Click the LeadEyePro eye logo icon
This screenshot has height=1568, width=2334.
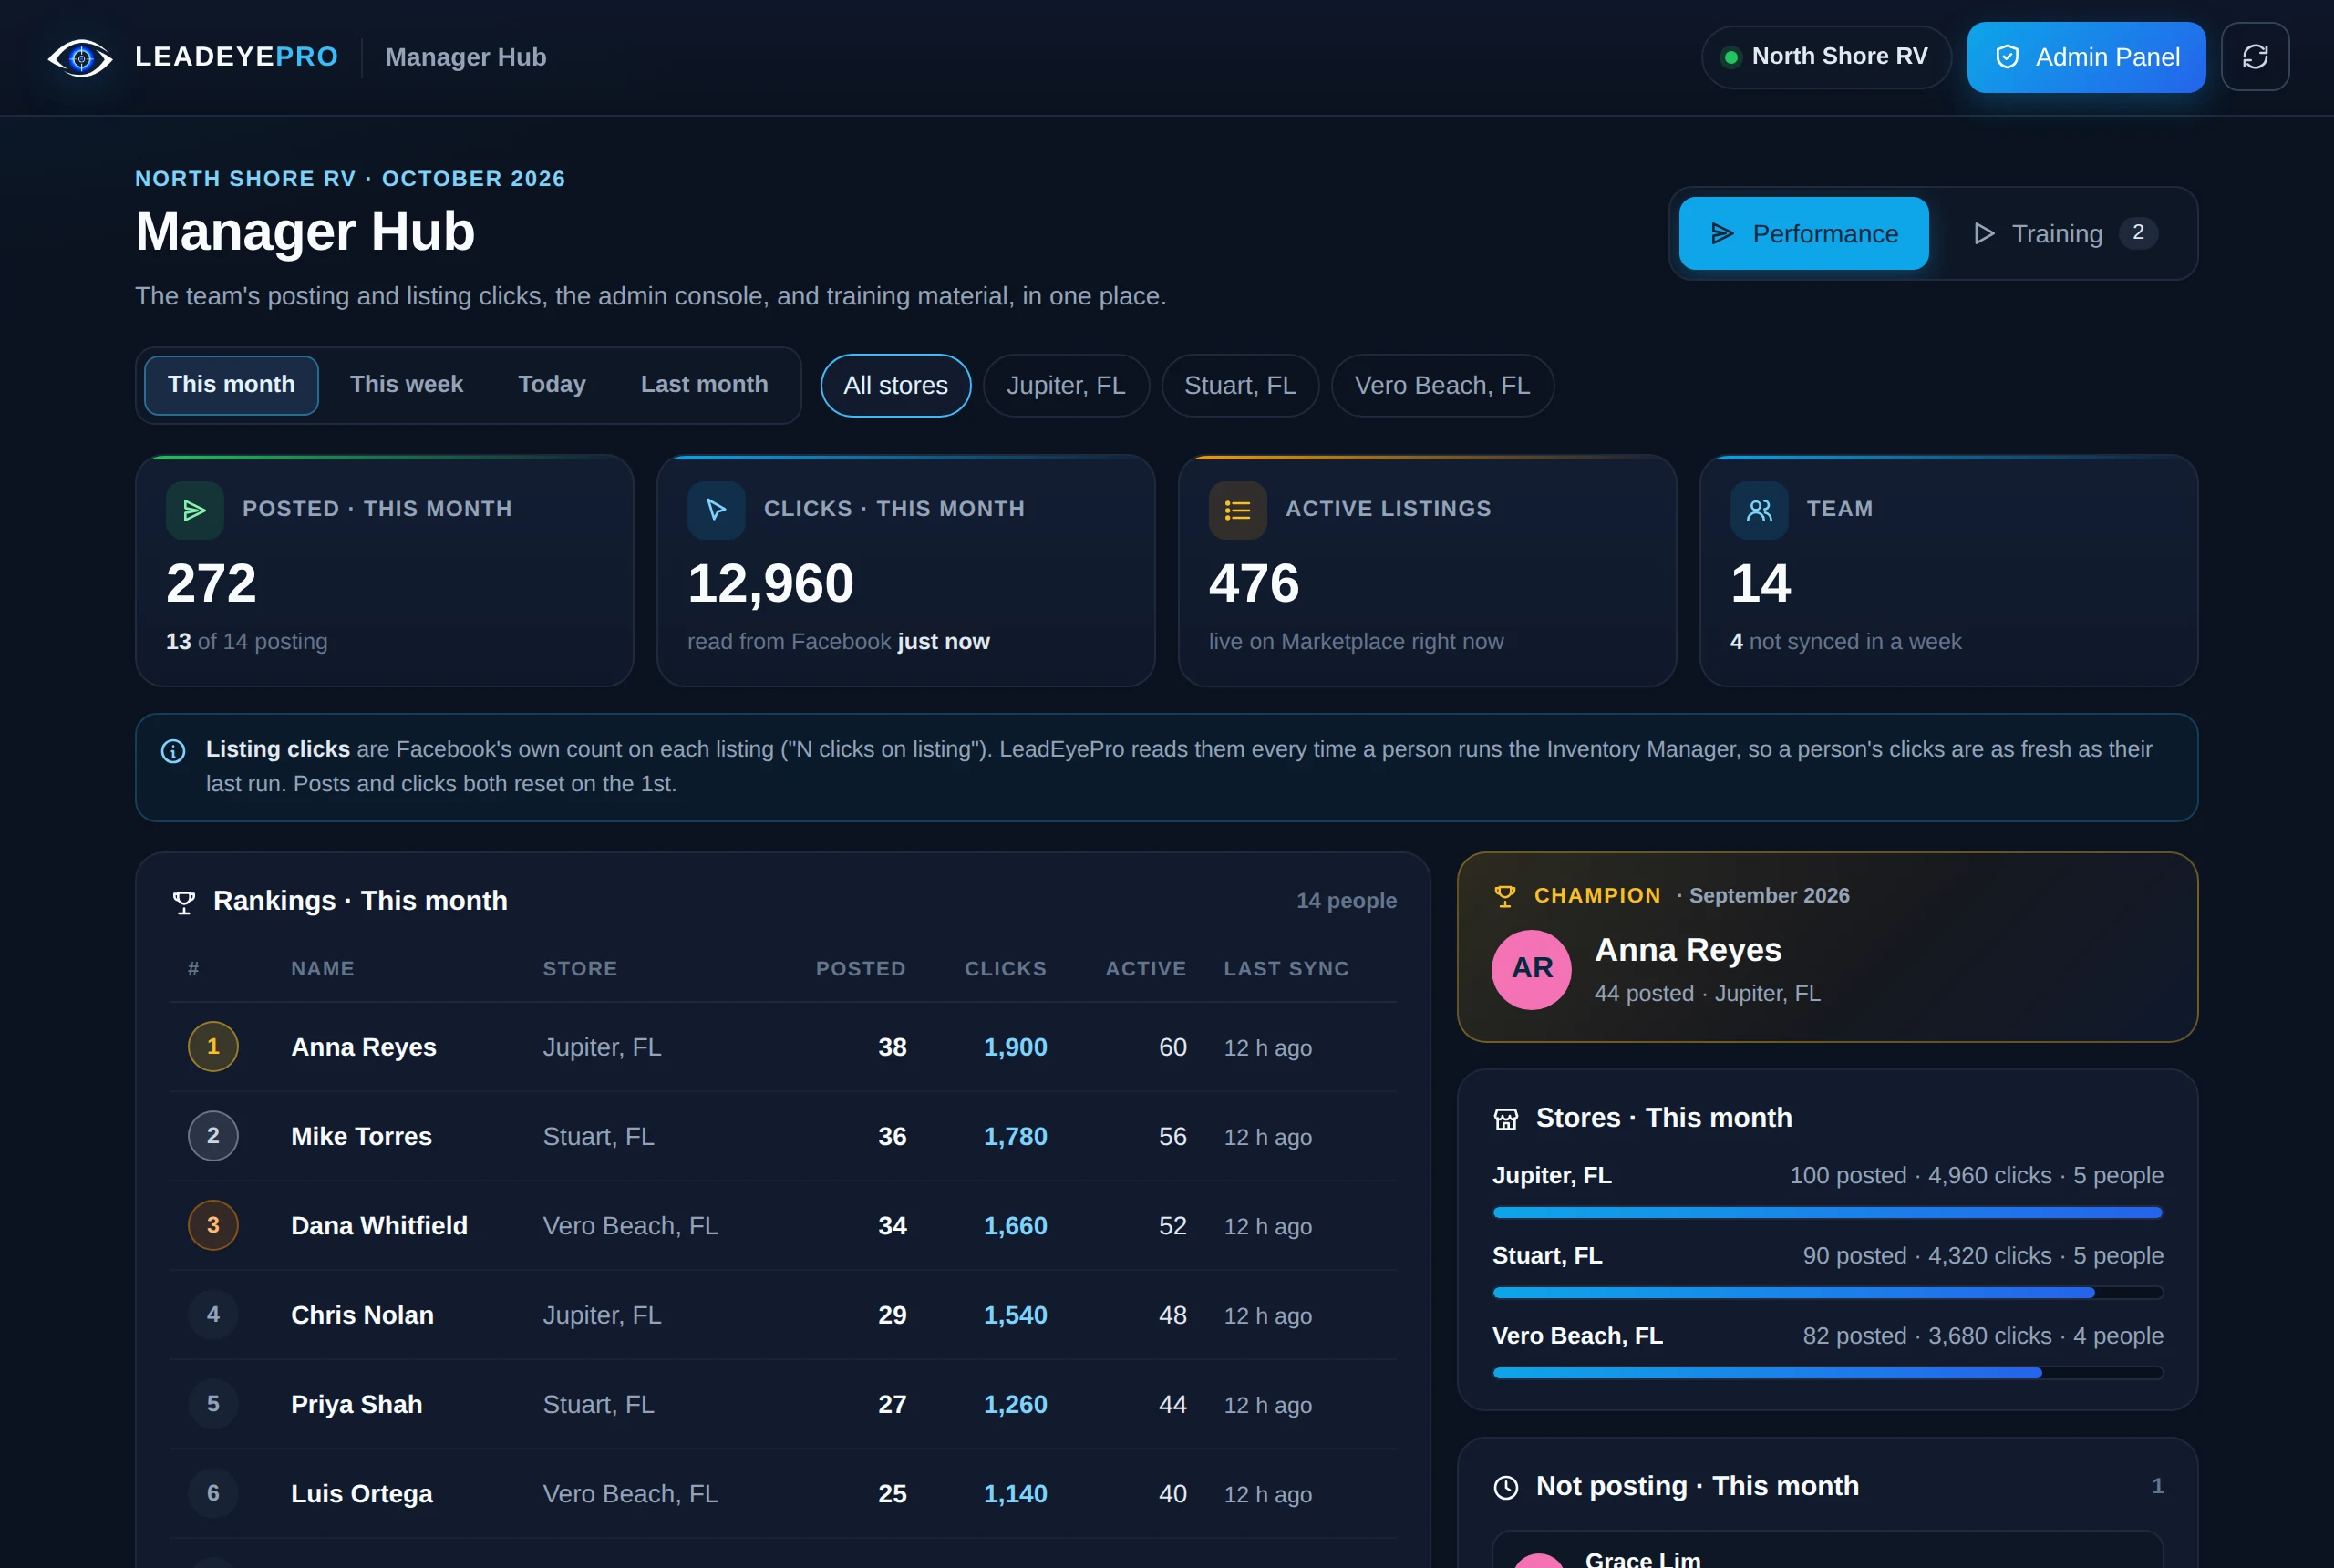81,57
